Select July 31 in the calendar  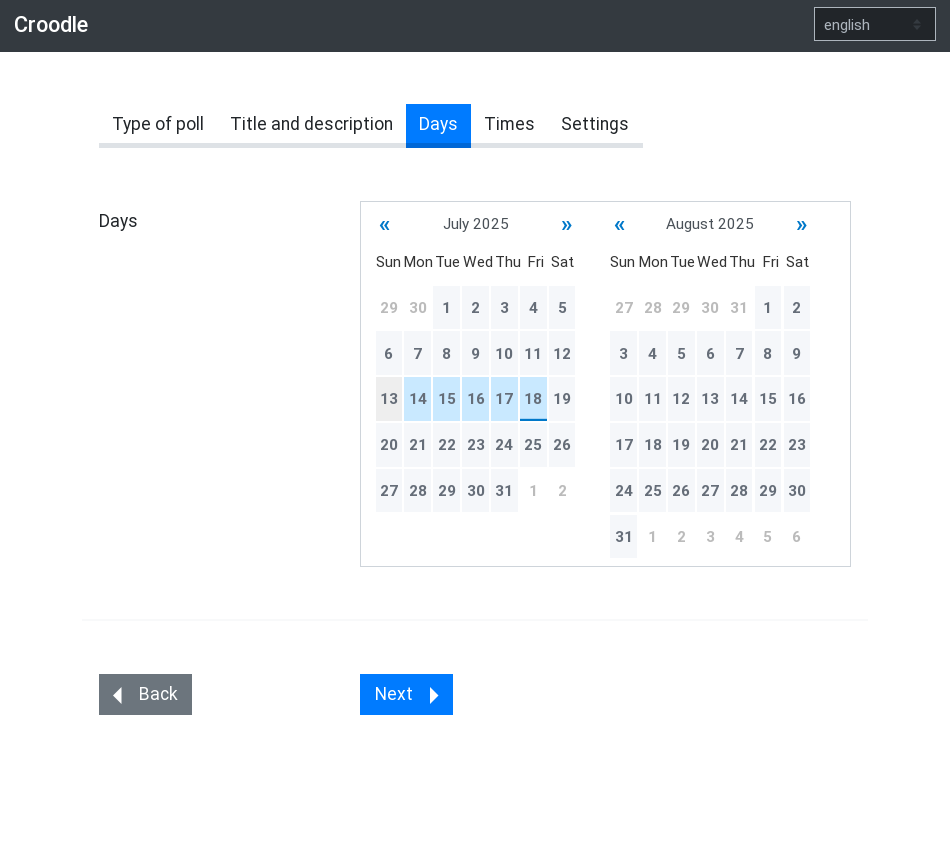point(504,491)
